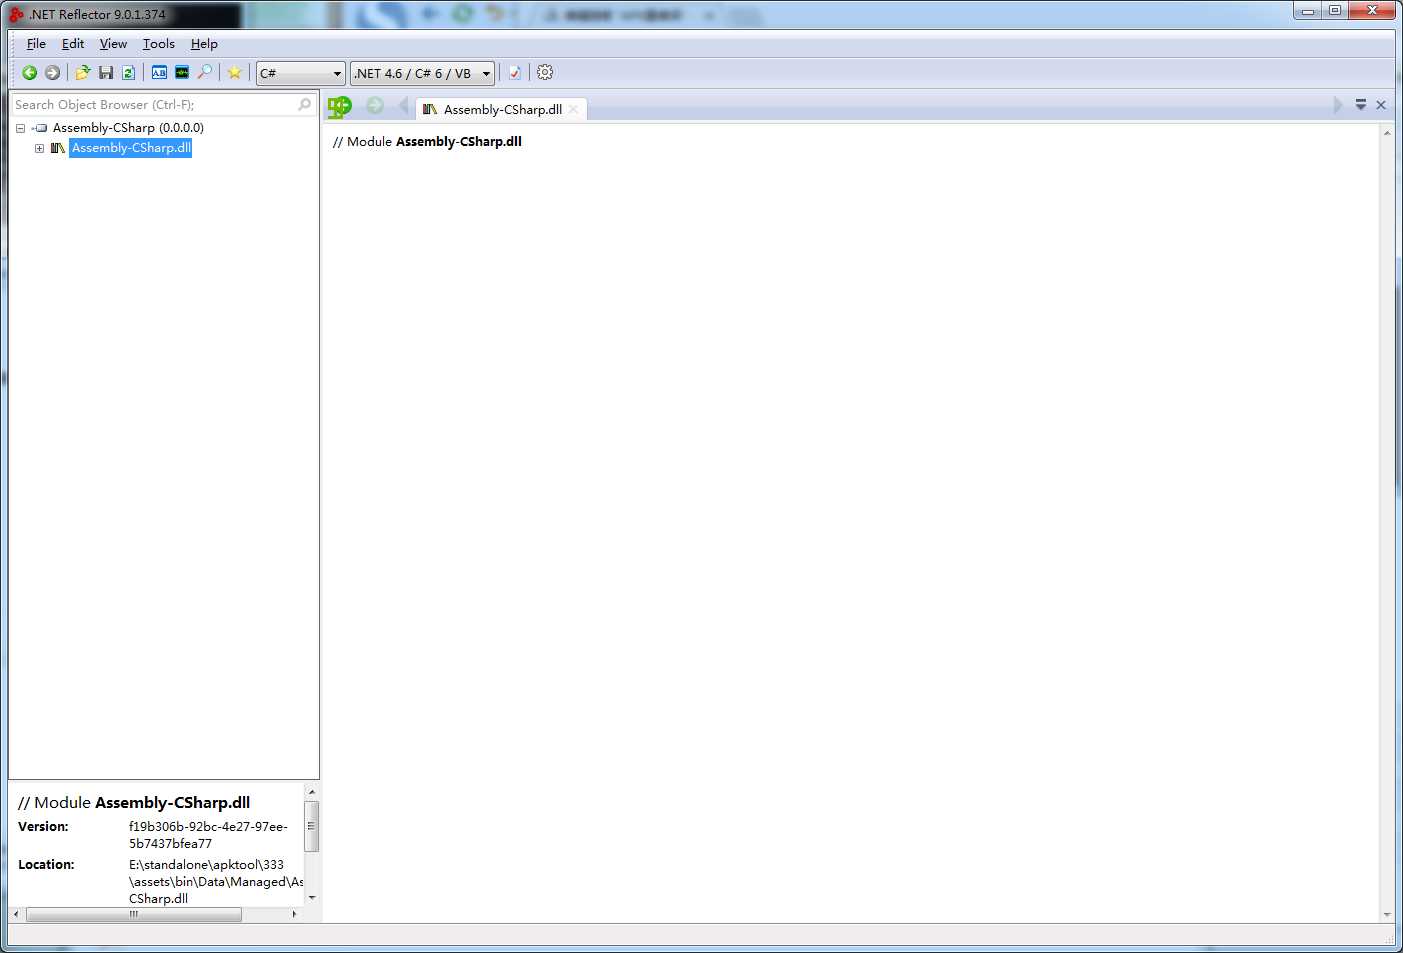Open the Help menu
This screenshot has height=953, width=1403.
tap(204, 44)
